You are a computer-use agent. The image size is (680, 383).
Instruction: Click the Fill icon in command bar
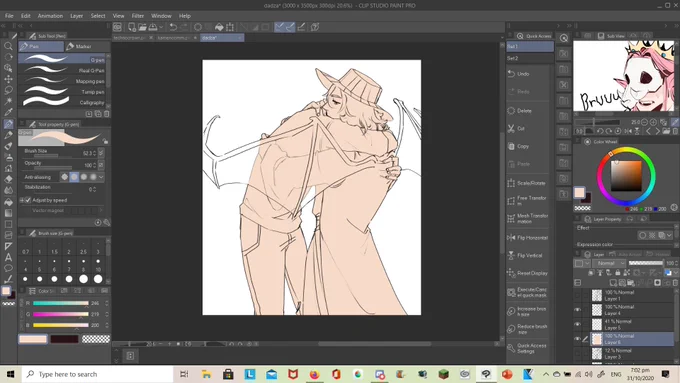click(219, 27)
